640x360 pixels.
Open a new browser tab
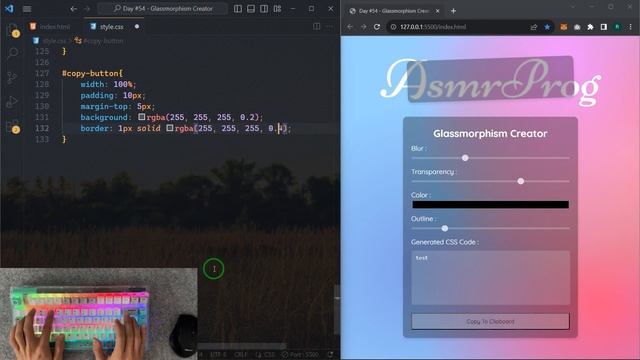click(453, 11)
